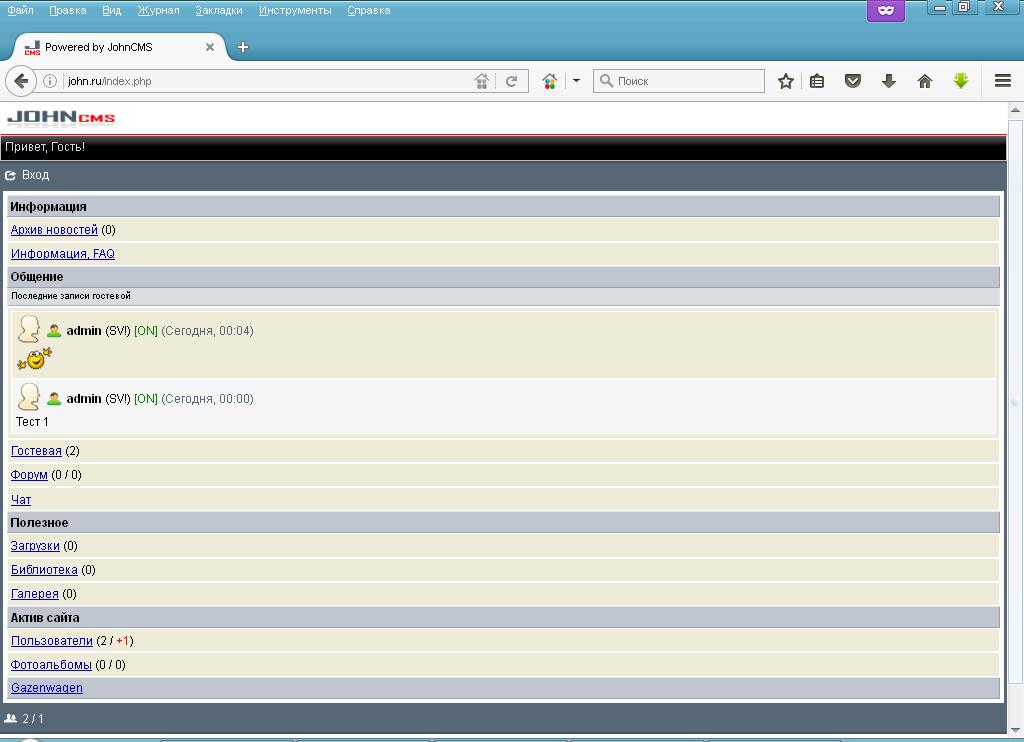Click the green download arrow extension icon
1024x742 pixels.
(961, 81)
